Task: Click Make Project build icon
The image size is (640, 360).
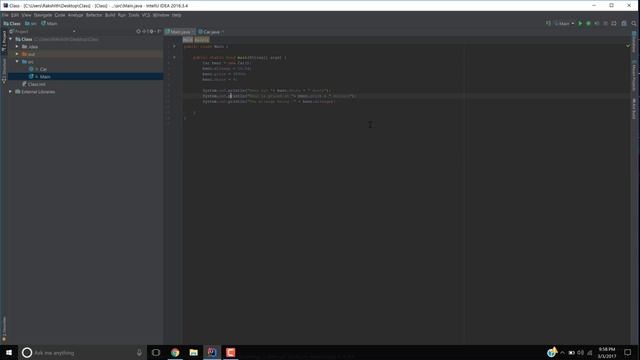Action: pyautogui.click(x=548, y=24)
